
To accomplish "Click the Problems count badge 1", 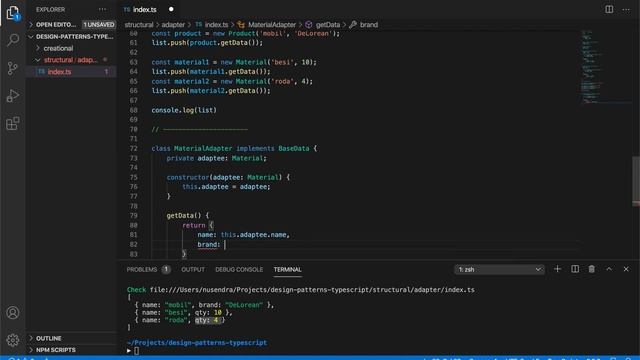I will click(x=166, y=269).
